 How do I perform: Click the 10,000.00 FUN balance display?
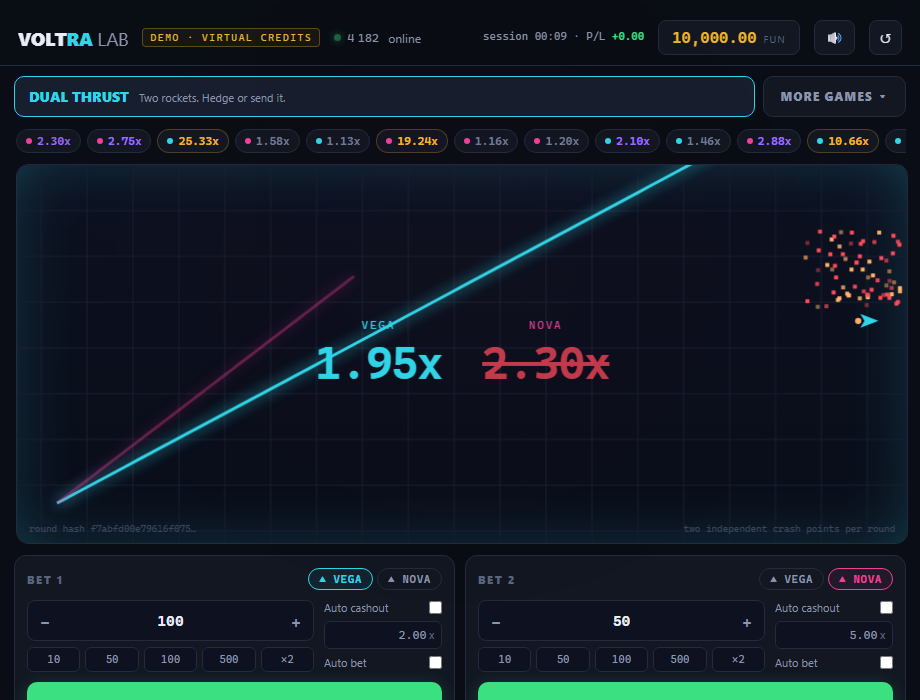pyautogui.click(x=729, y=38)
